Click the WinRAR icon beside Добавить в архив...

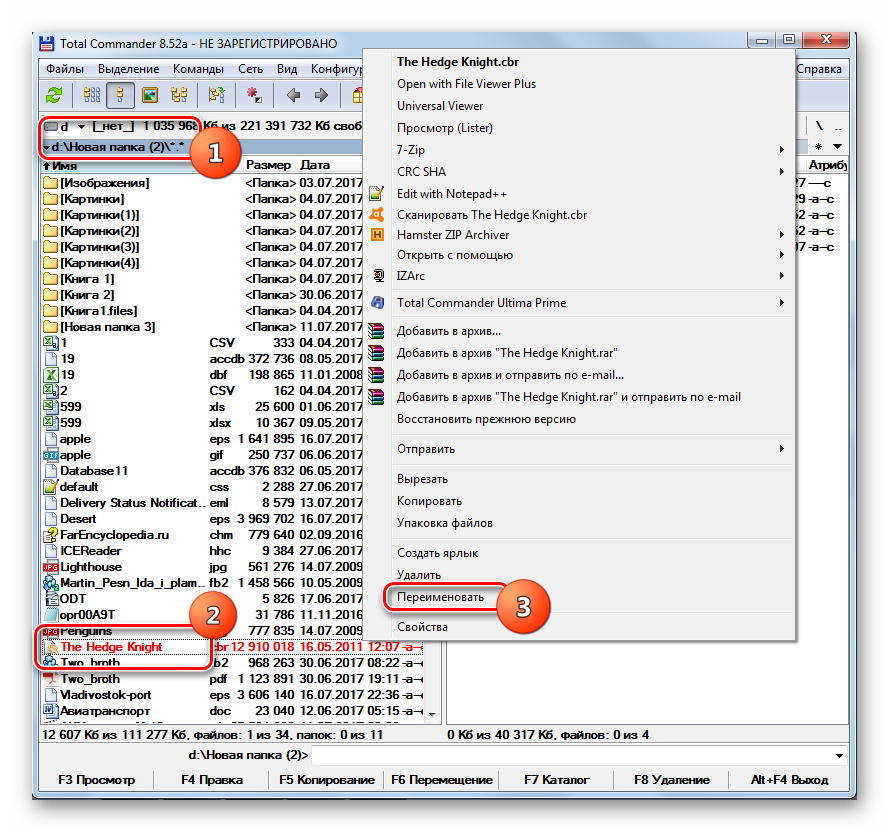click(376, 331)
